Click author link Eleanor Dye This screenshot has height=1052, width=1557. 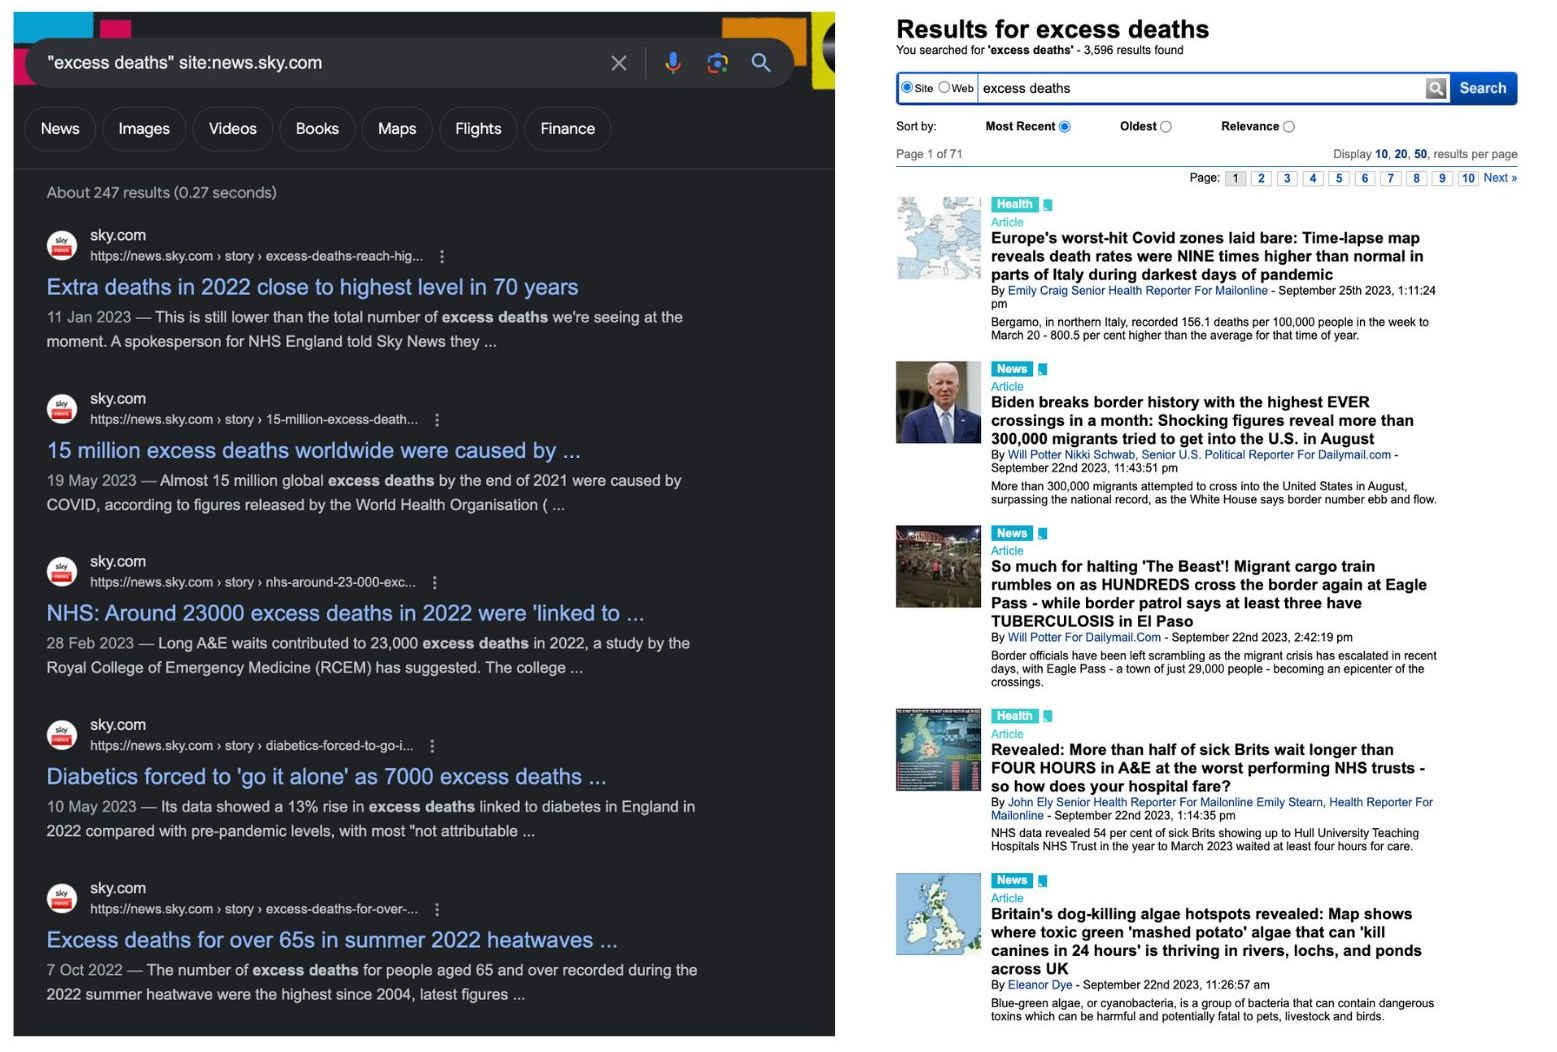[1040, 985]
